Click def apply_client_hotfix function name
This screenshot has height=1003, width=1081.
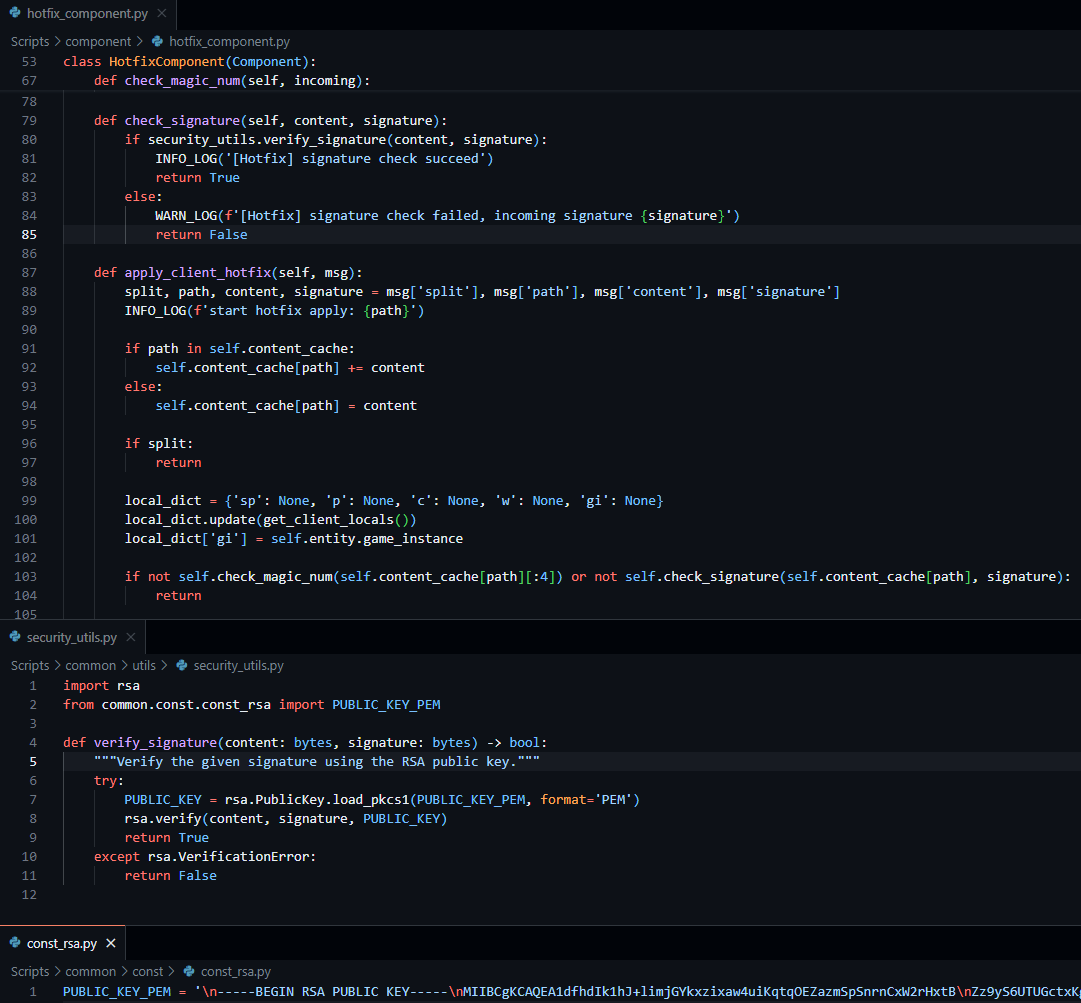point(198,272)
